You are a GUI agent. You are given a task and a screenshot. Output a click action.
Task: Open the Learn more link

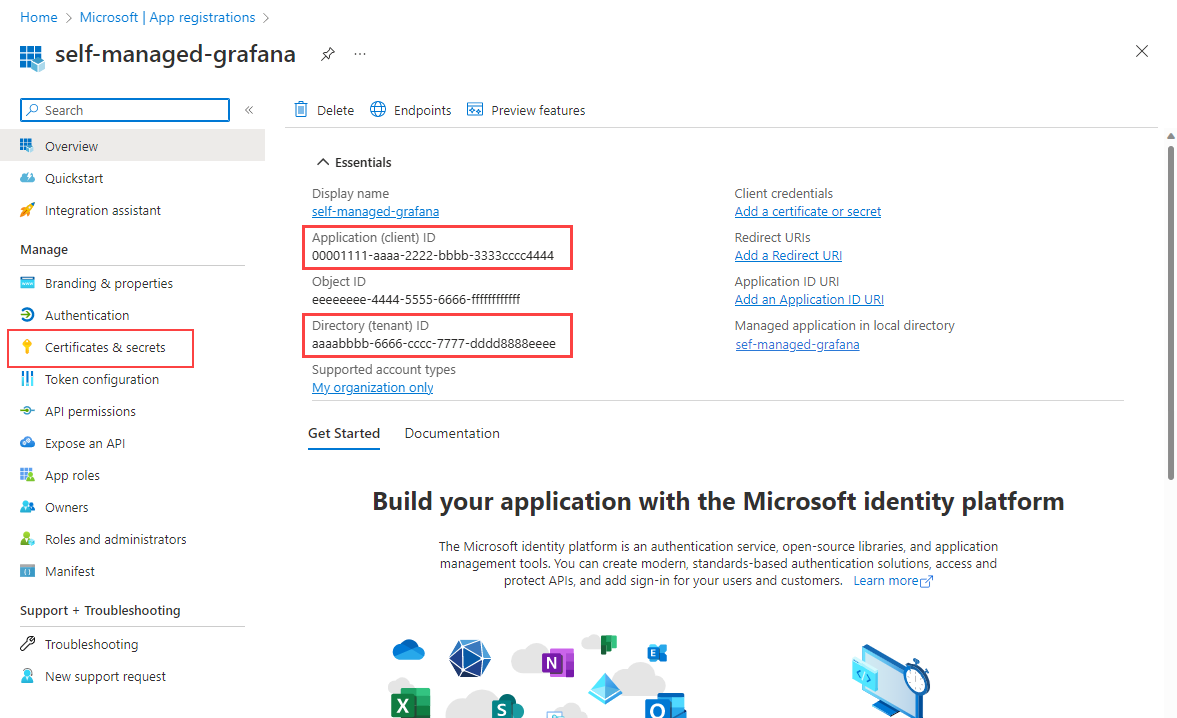(x=893, y=581)
